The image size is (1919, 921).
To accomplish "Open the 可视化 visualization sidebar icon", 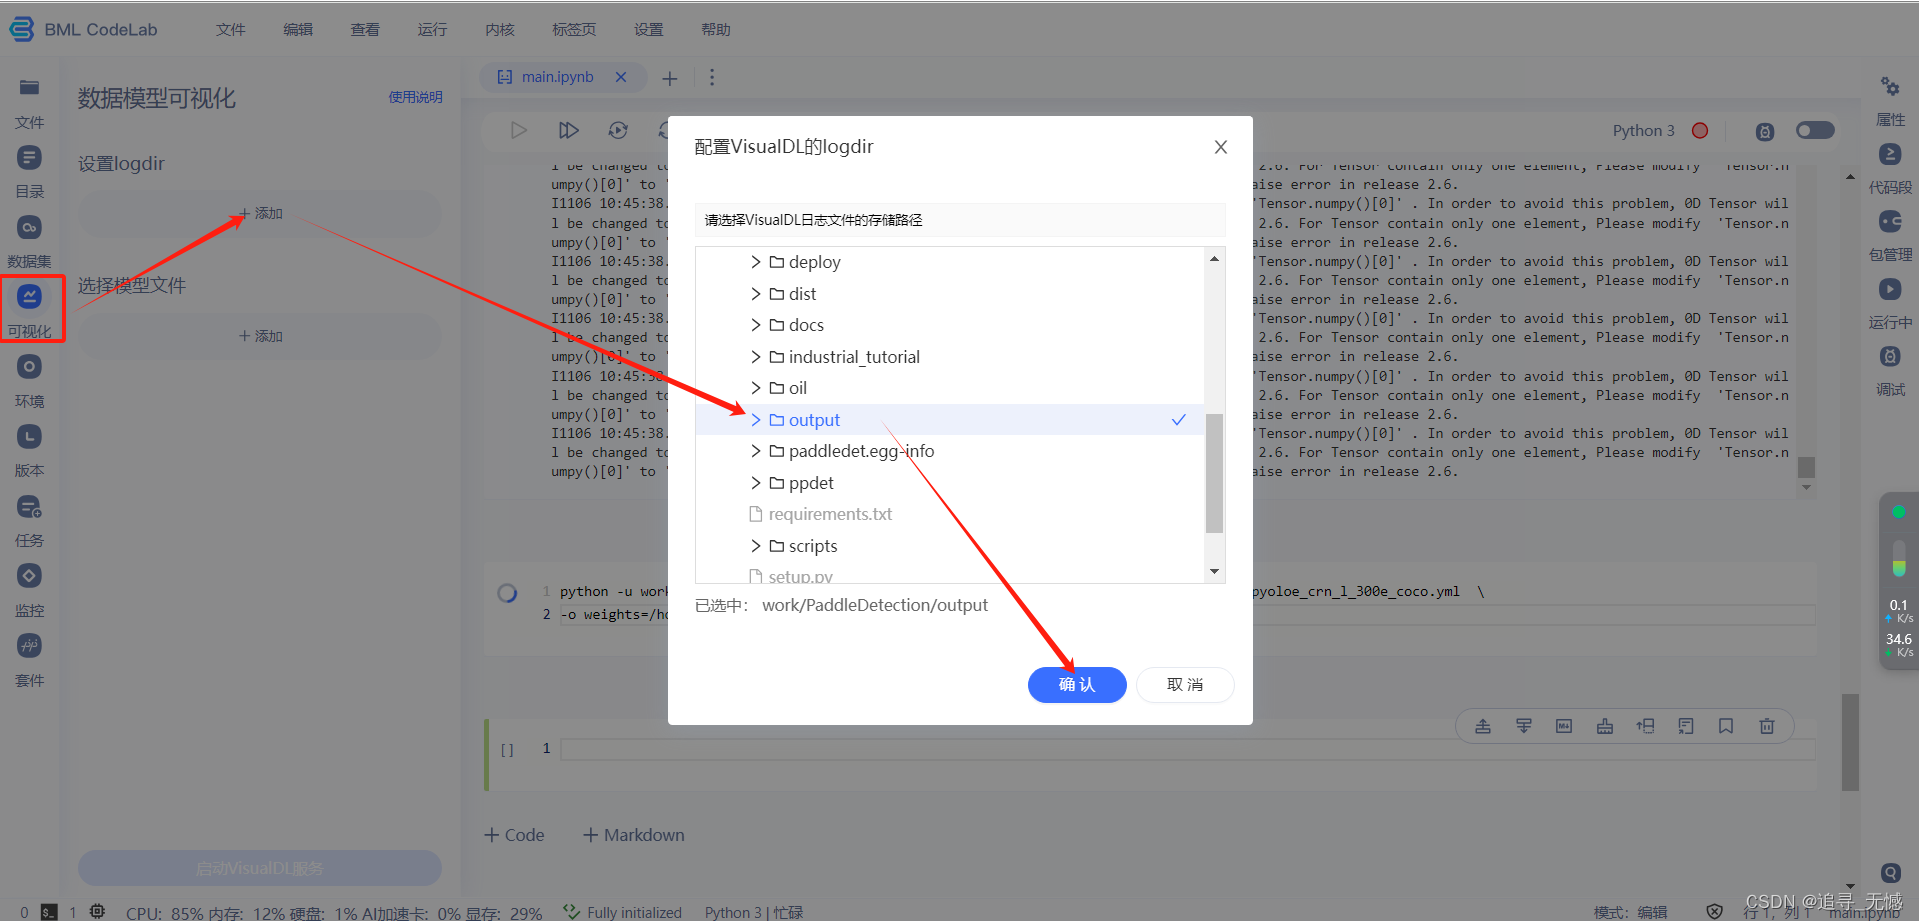I will (29, 297).
